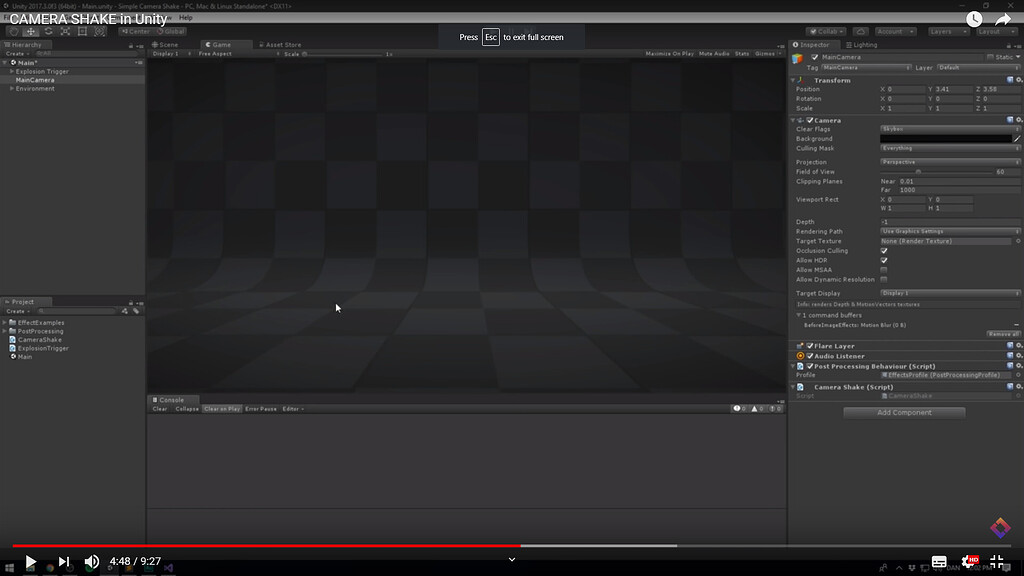
Task: Open the Camera component's gear settings icon
Action: point(1017,120)
